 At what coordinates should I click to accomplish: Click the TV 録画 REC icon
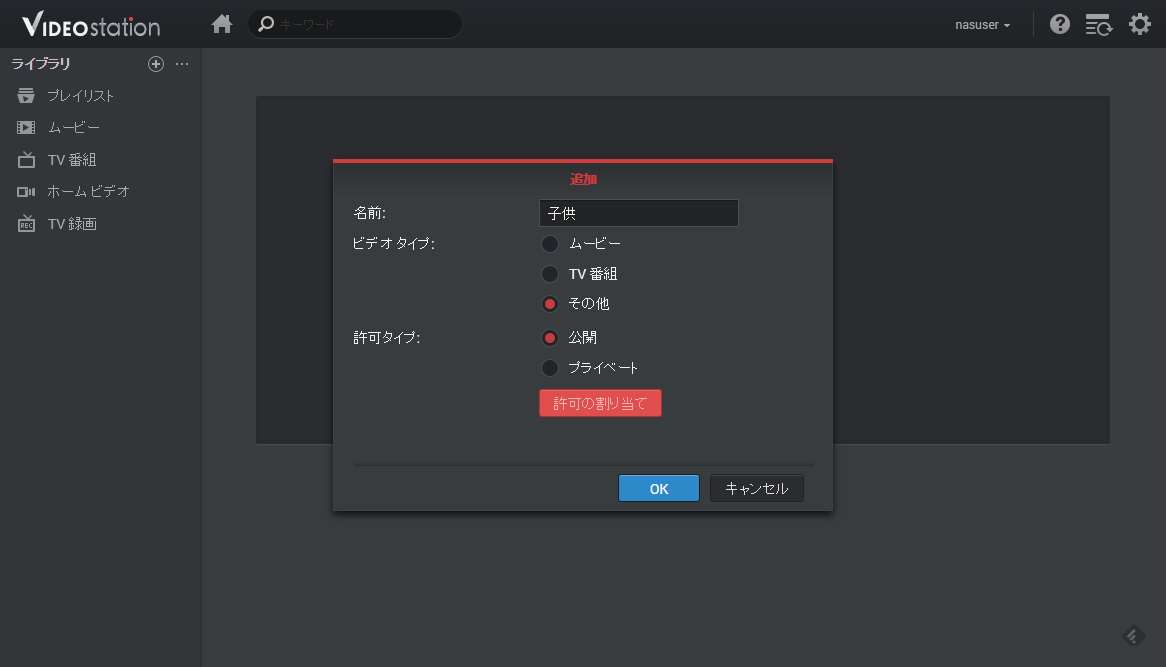tap(26, 224)
